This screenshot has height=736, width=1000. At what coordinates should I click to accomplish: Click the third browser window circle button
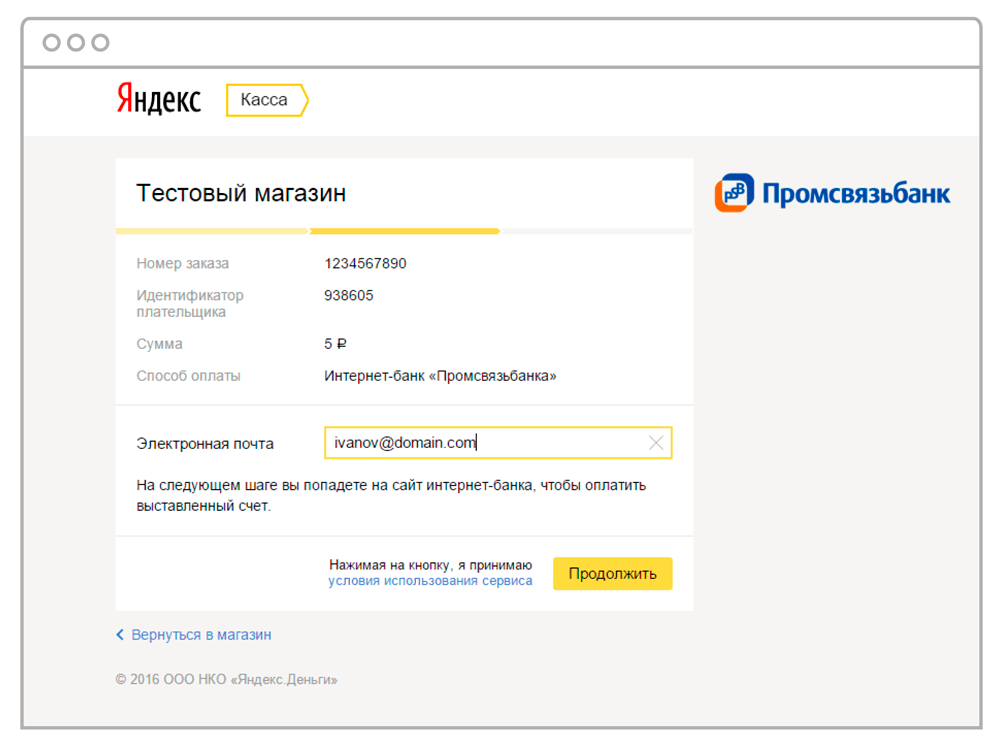100,43
